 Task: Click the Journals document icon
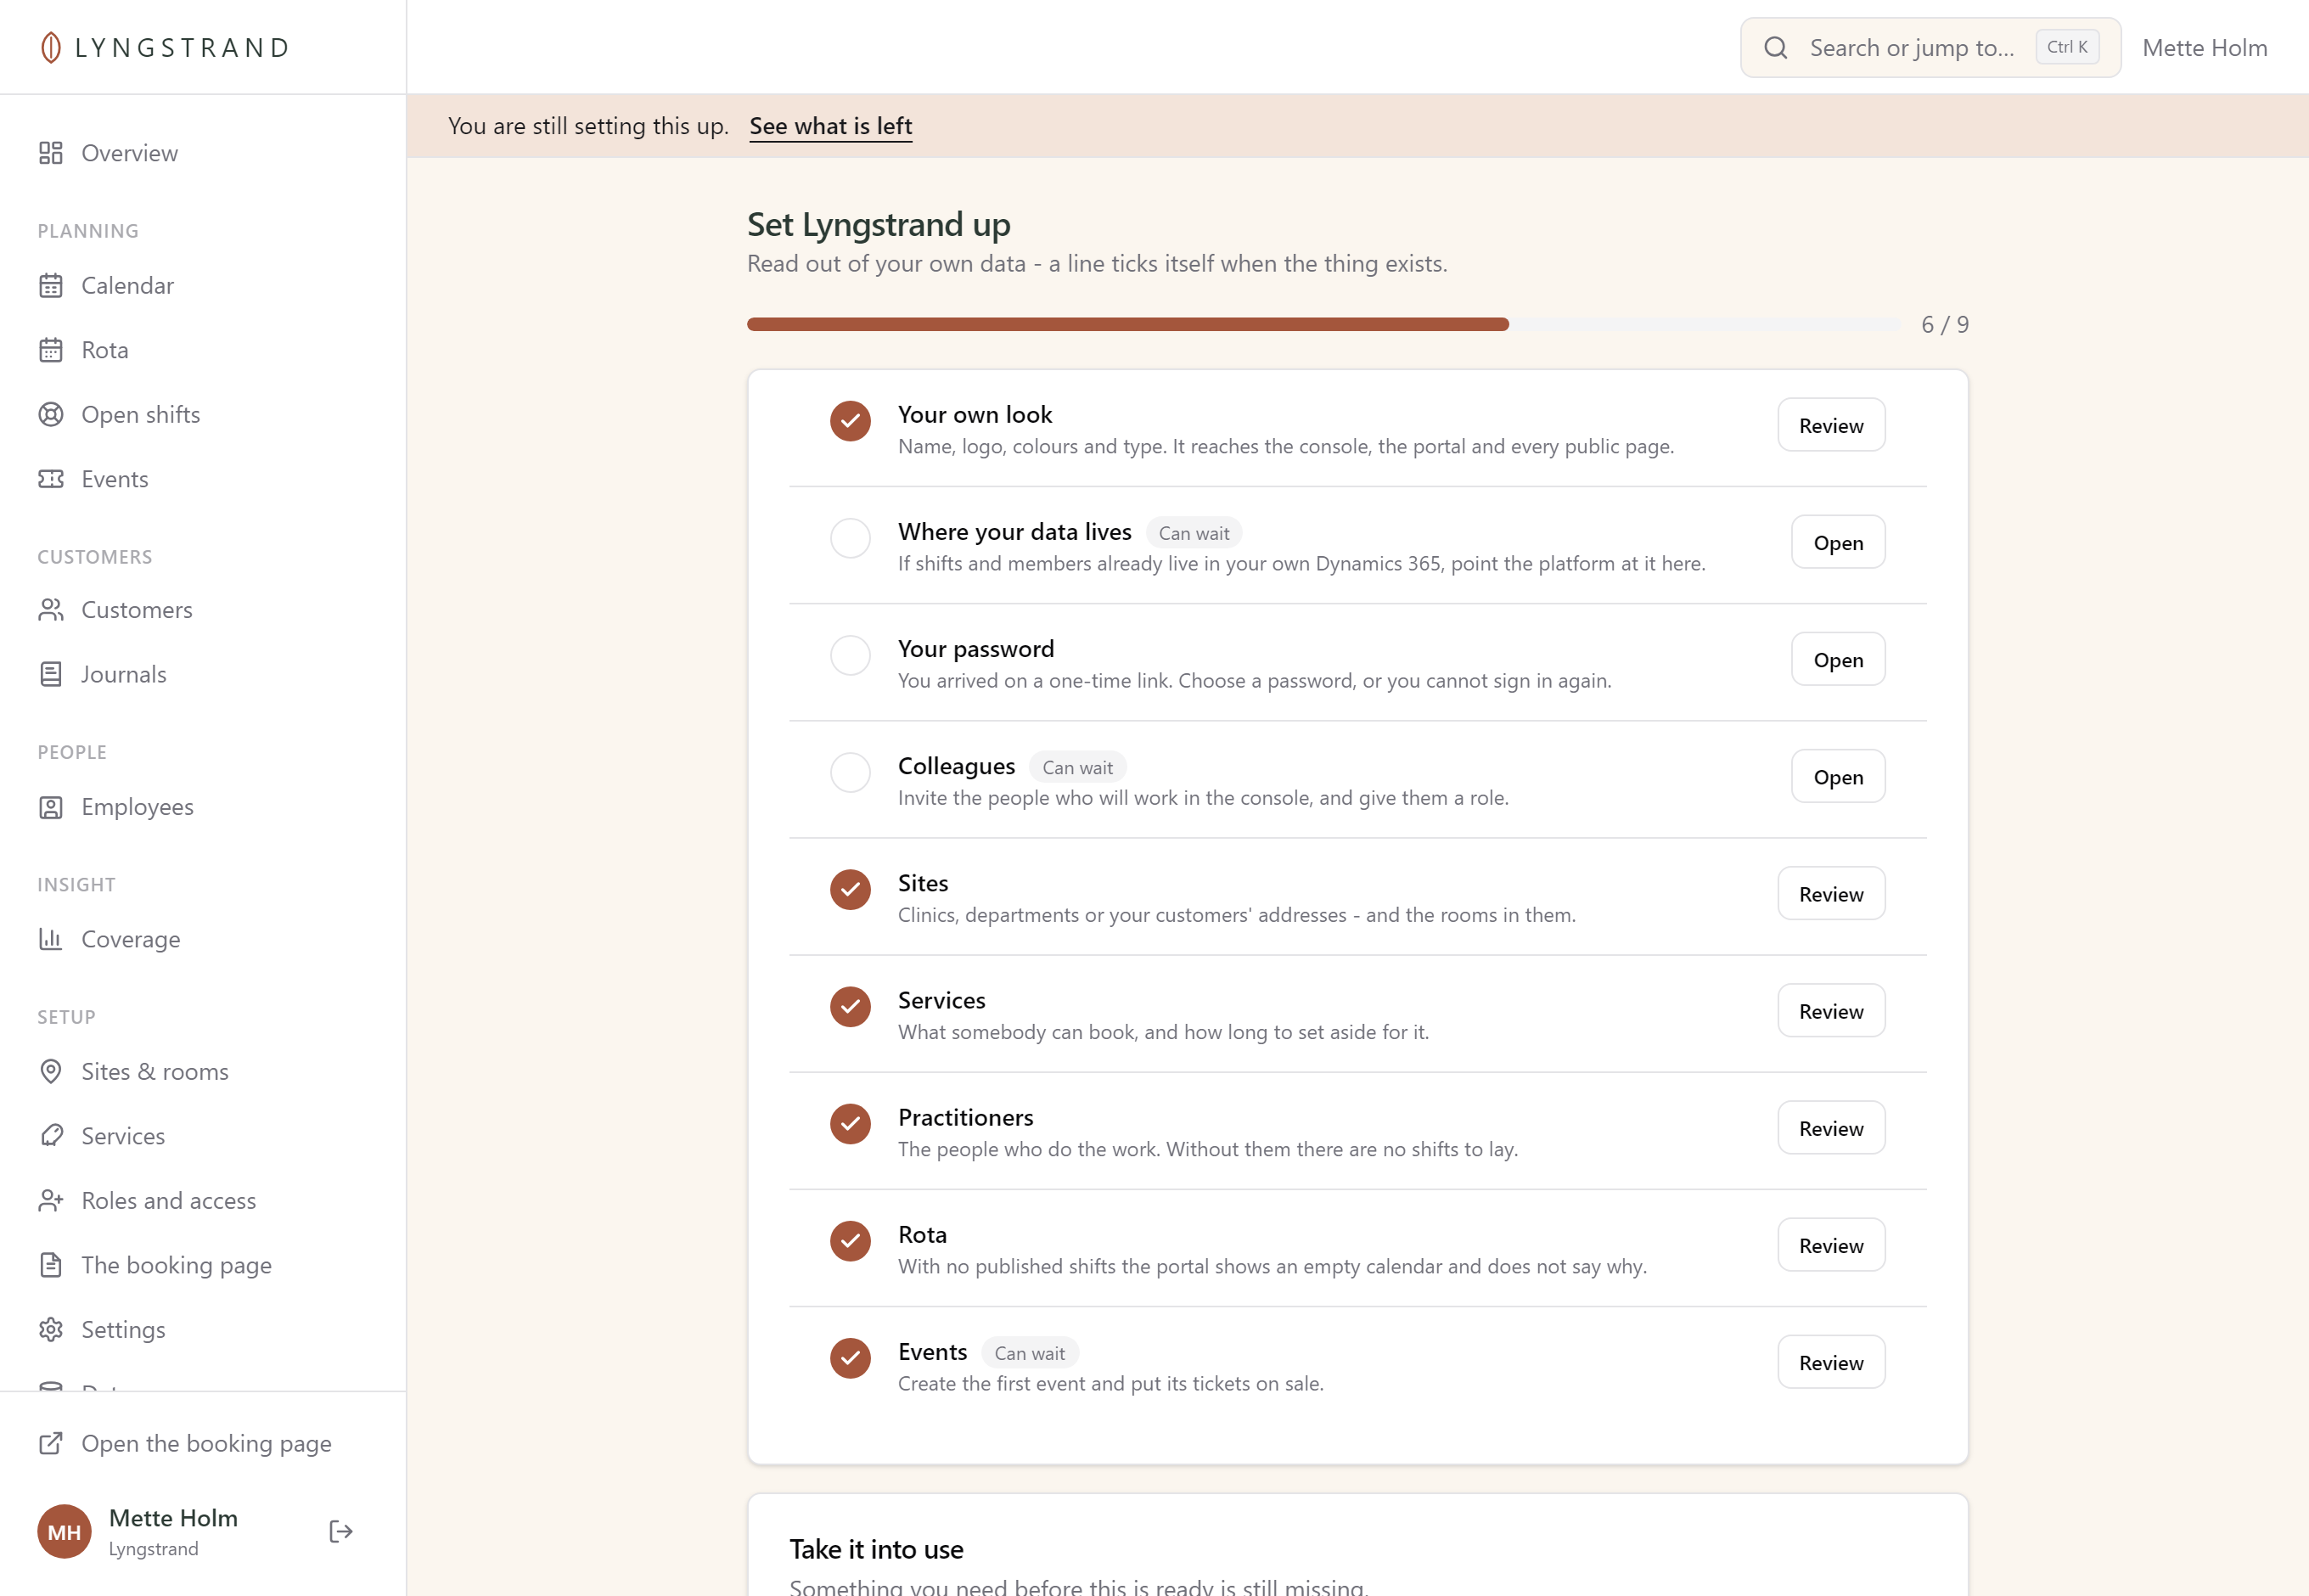point(51,674)
